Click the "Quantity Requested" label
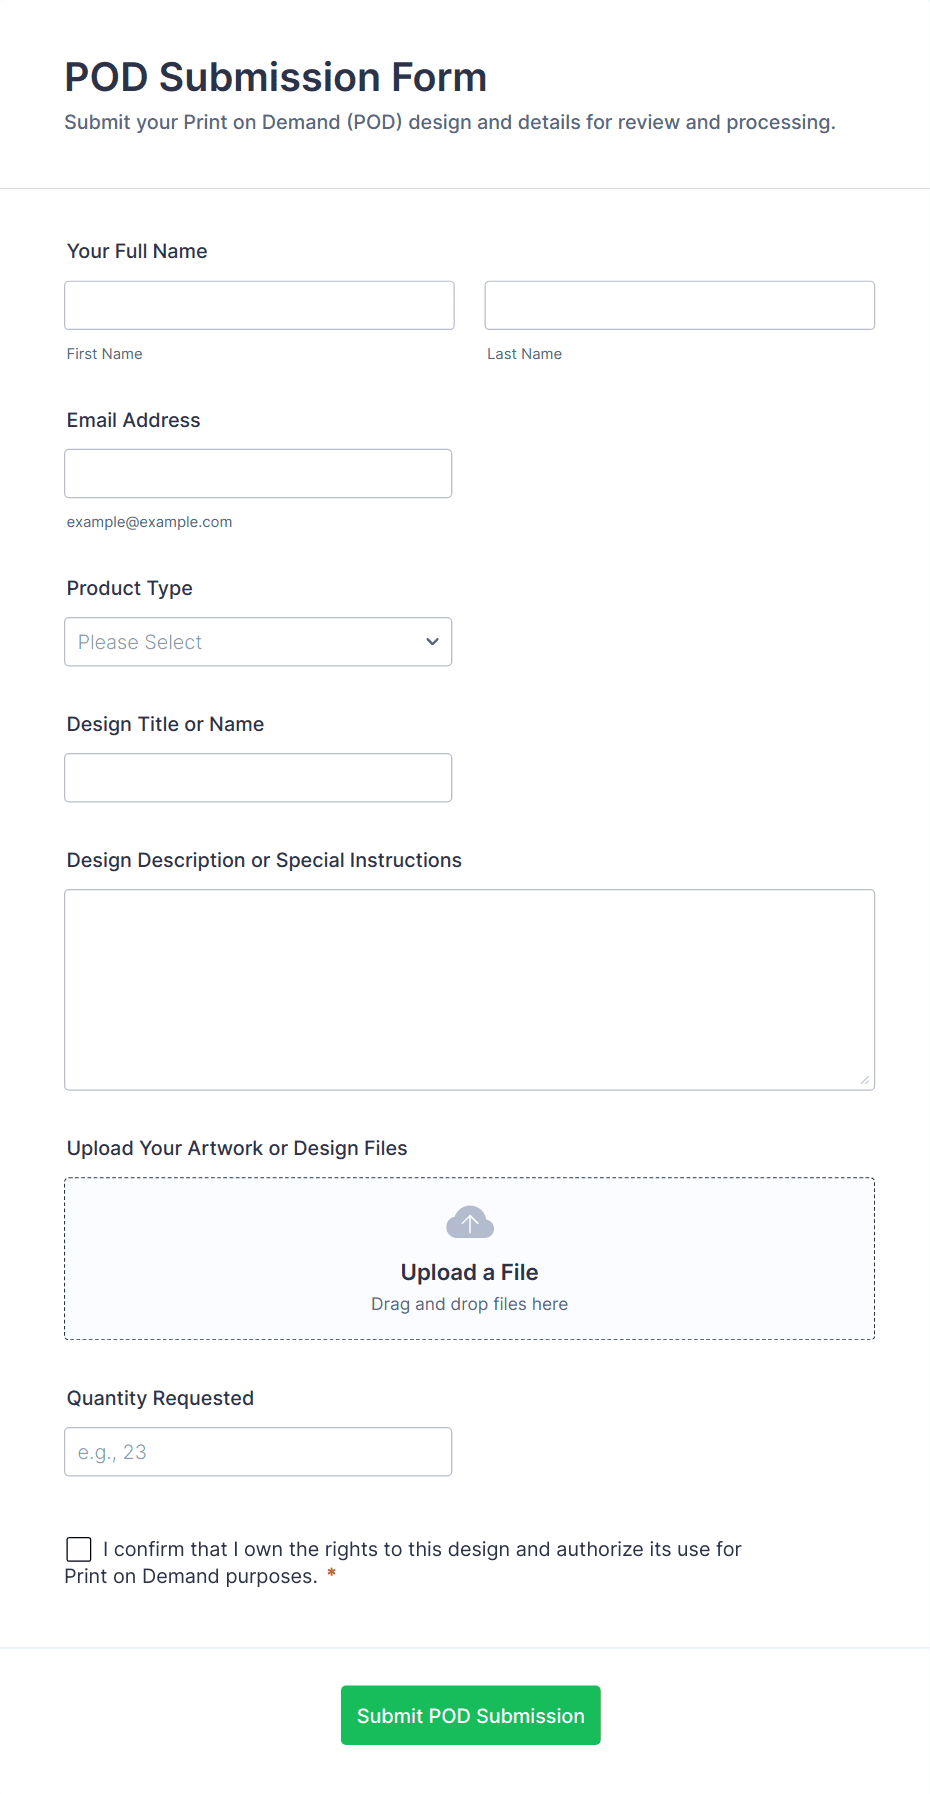Screen dimensions: 930x1794 click(160, 1398)
